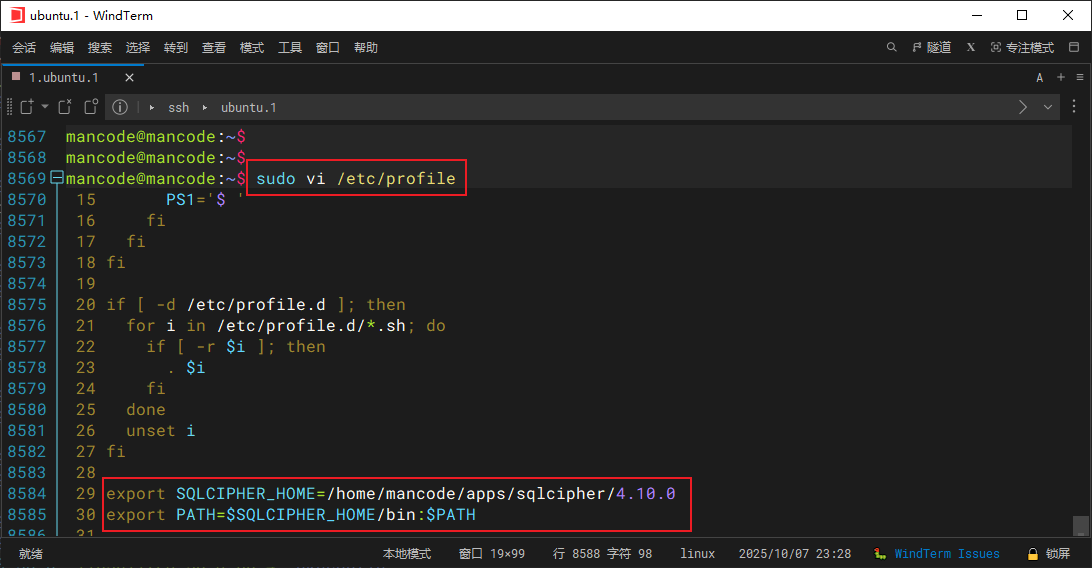Click the 本地模式 status bar toggle

coord(406,553)
